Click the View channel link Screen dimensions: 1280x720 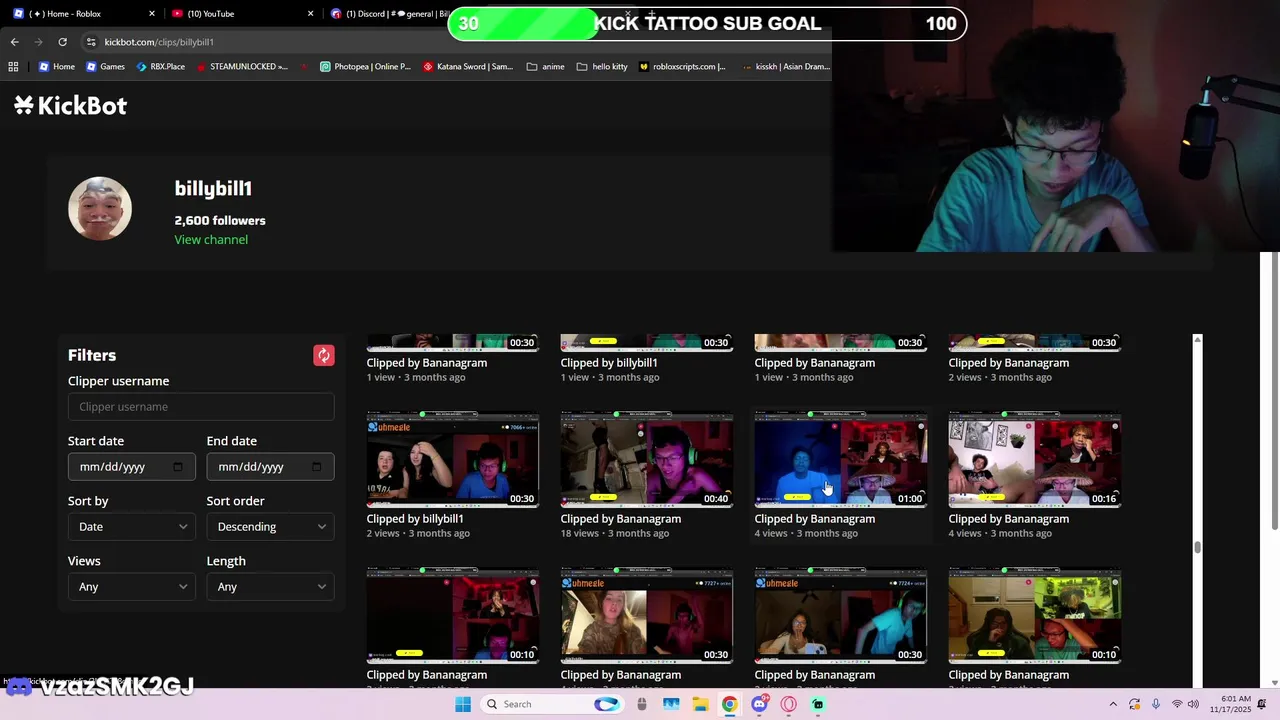pyautogui.click(x=211, y=240)
